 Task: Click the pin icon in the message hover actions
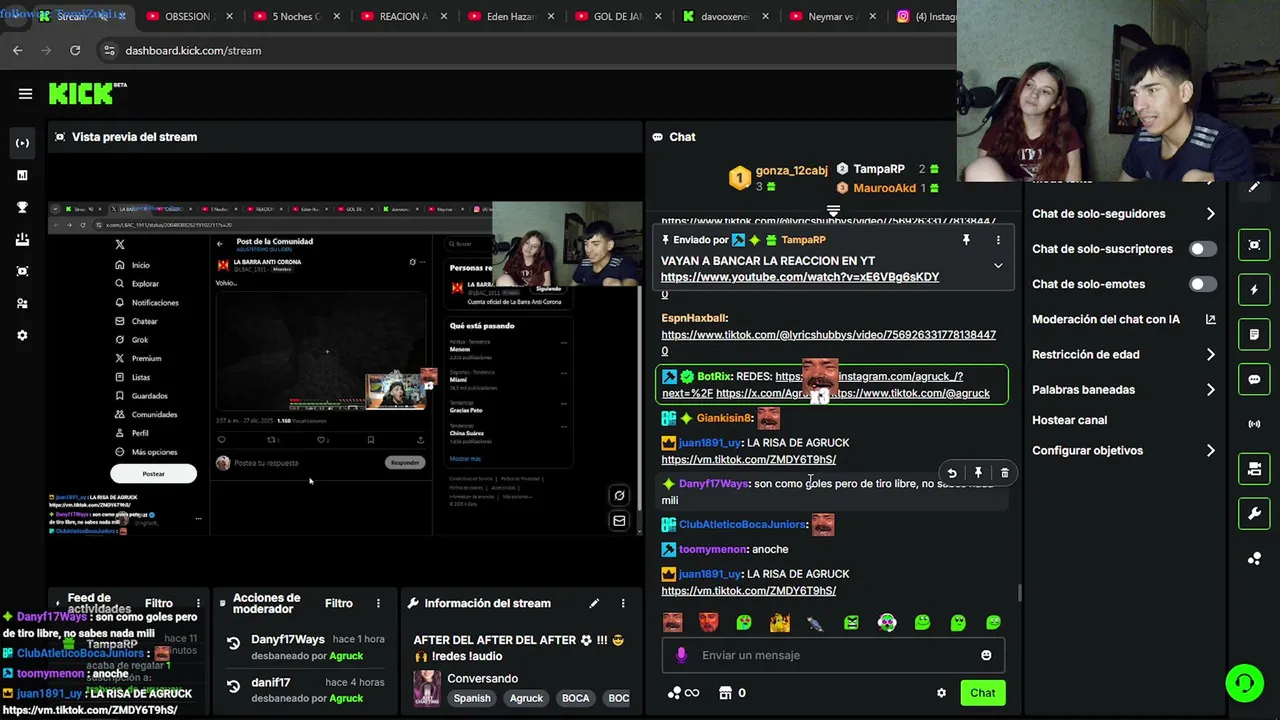pos(978,473)
